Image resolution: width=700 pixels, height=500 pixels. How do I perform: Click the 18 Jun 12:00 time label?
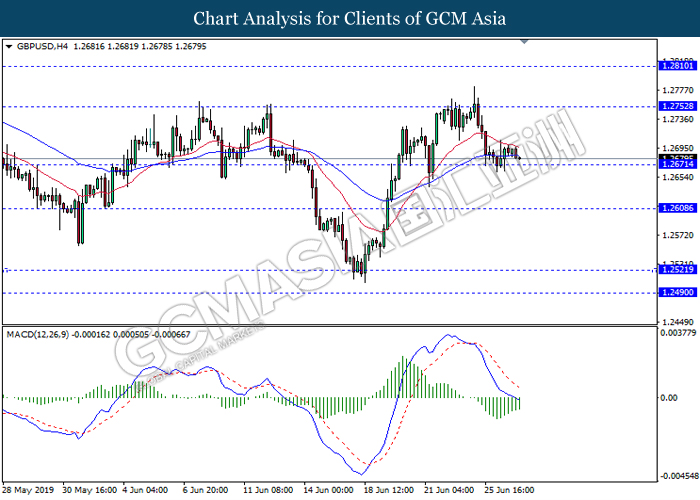388,490
